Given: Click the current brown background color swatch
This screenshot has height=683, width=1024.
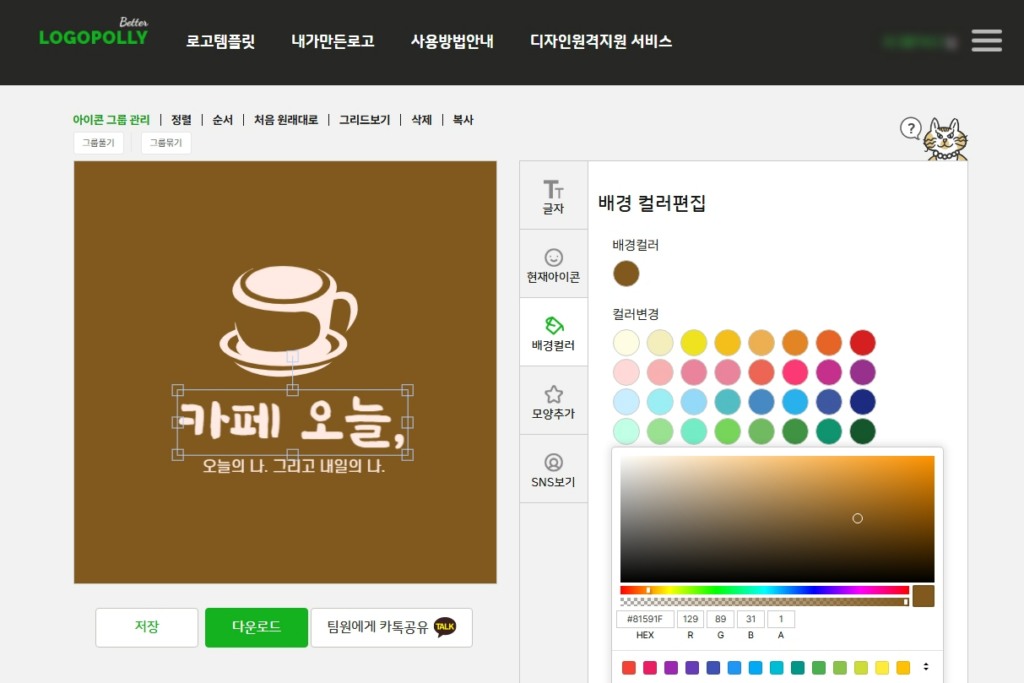Looking at the screenshot, I should point(626,274).
